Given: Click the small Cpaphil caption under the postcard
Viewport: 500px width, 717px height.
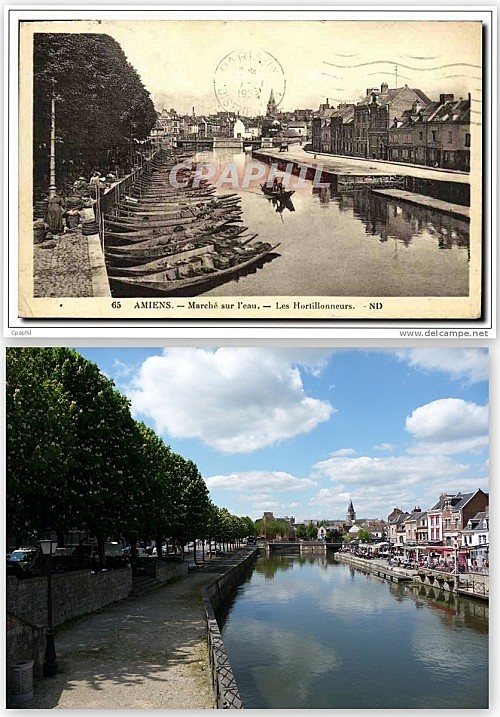Looking at the screenshot, I should pyautogui.click(x=21, y=333).
